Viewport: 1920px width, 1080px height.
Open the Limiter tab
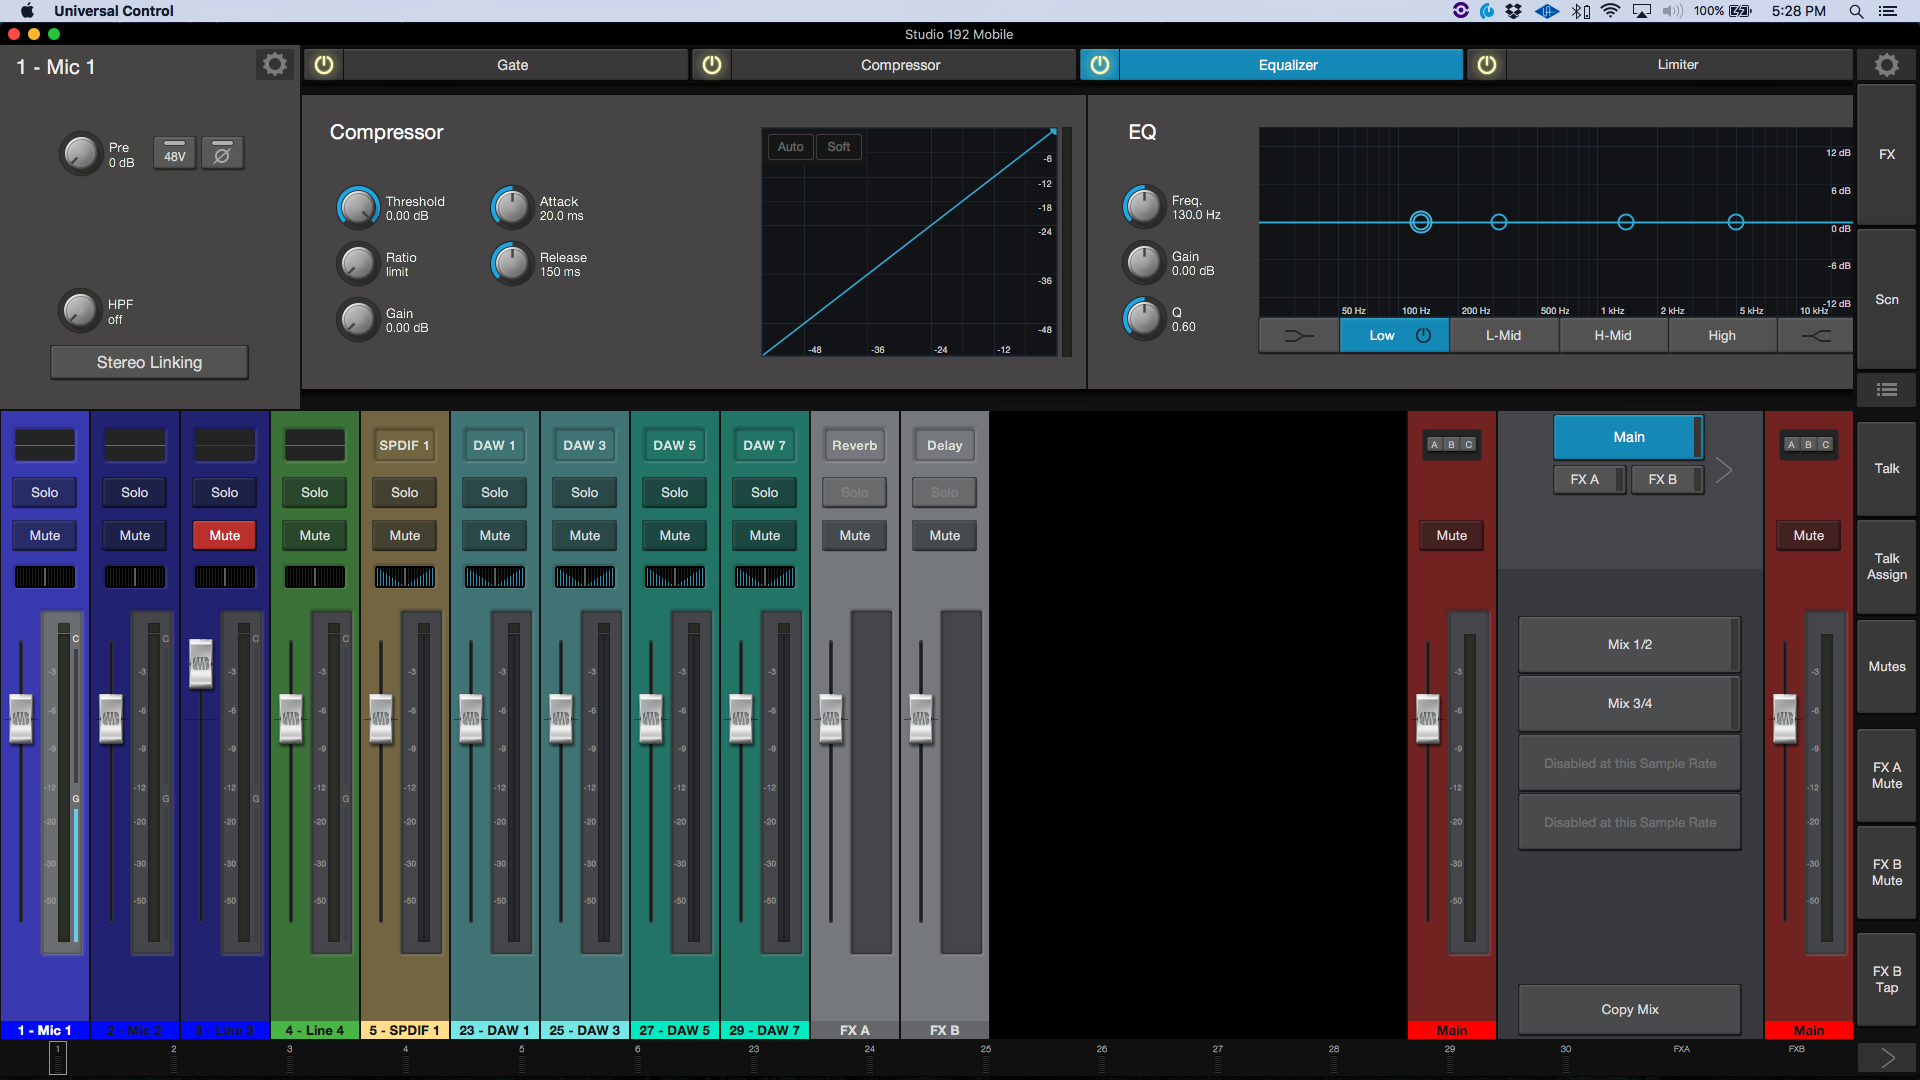coord(1678,65)
